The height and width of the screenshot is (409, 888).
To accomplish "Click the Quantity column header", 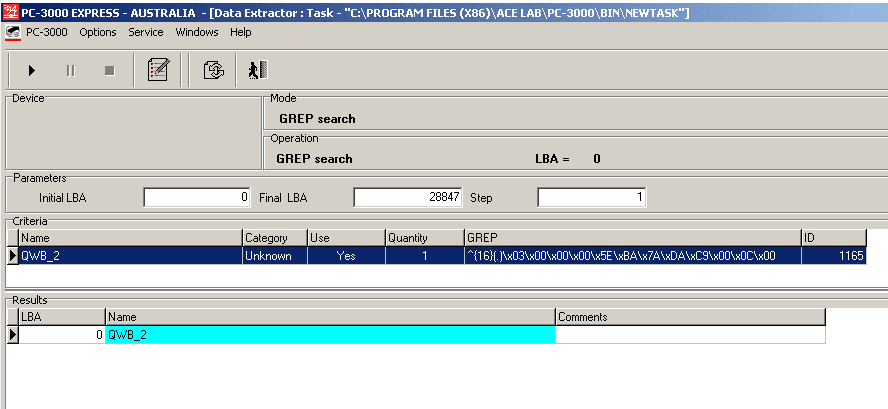I will 425,238.
